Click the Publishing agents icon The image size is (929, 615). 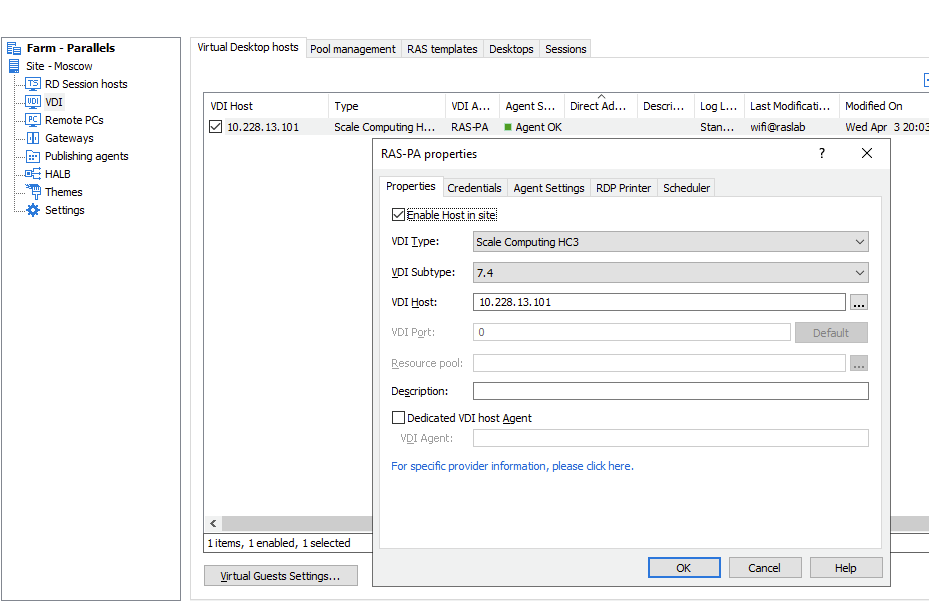pyautogui.click(x=33, y=156)
